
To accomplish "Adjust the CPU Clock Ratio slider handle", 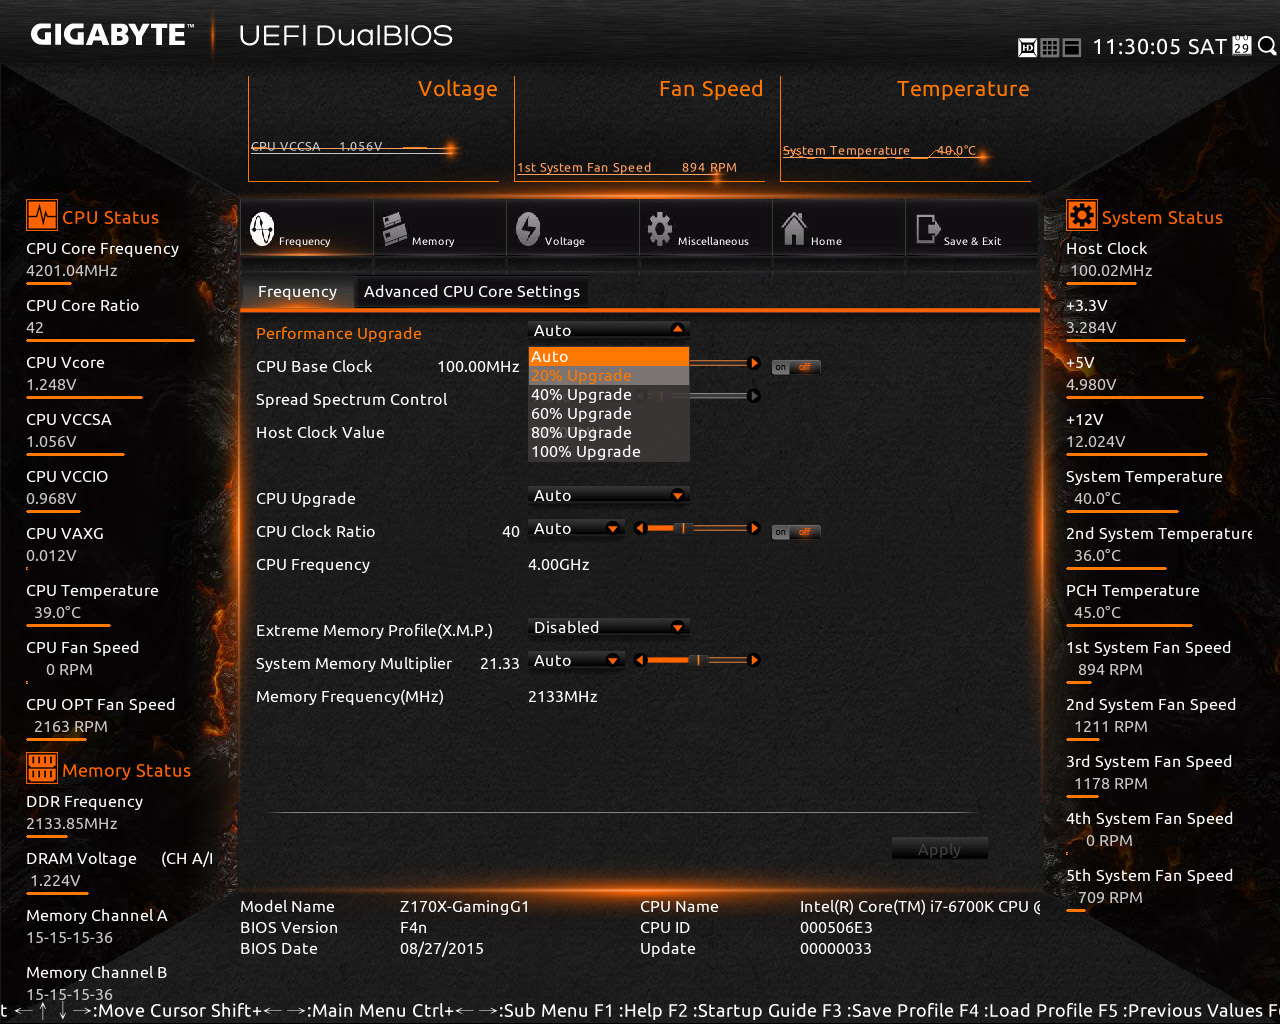I will coord(684,528).
